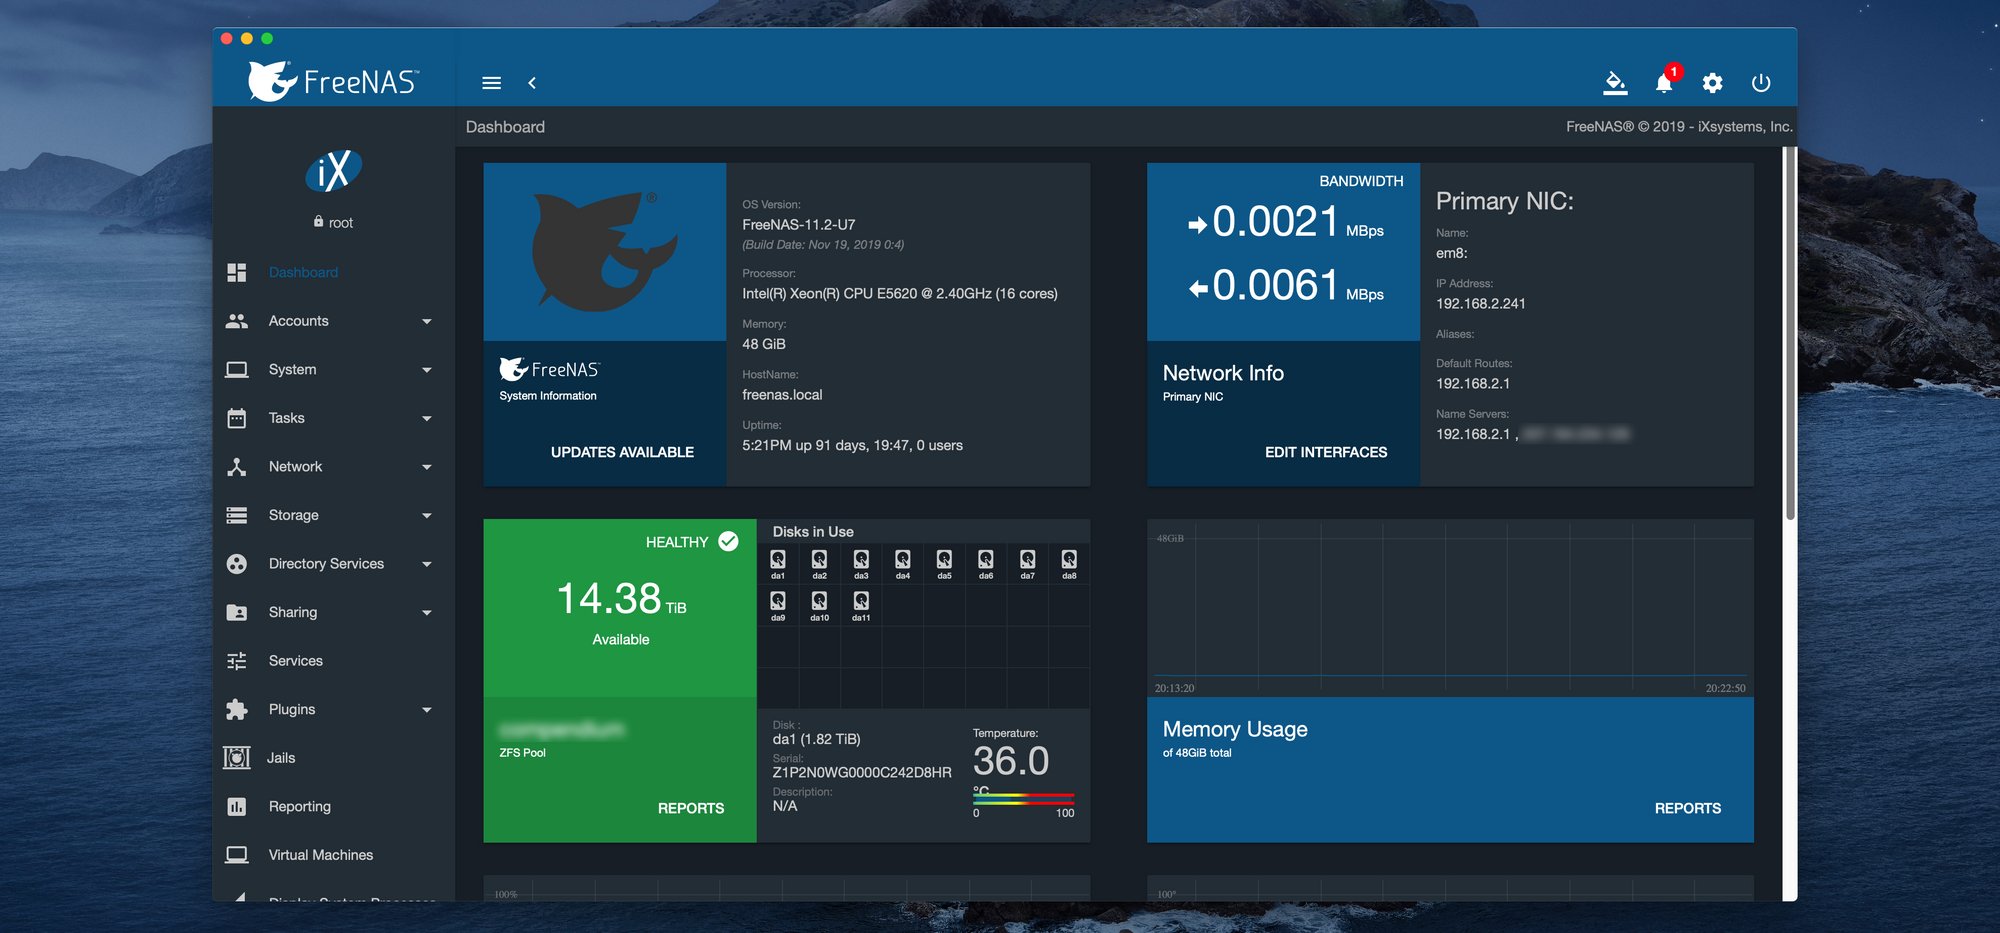Open notifications bell with alert badge
Viewport: 2000px width, 933px height.
click(x=1665, y=81)
